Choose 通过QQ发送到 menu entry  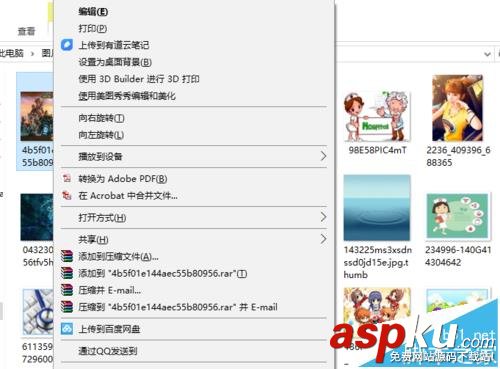pyautogui.click(x=108, y=351)
